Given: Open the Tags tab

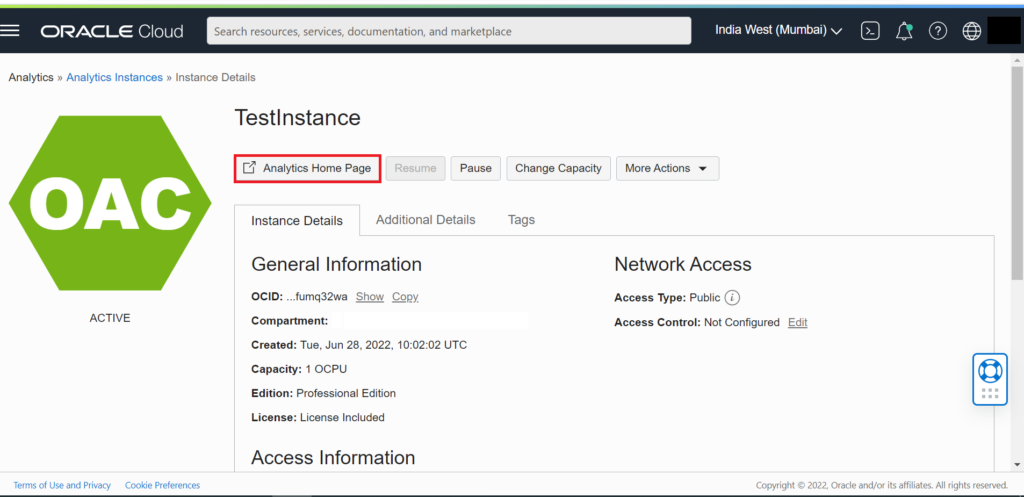Looking at the screenshot, I should pos(521,220).
